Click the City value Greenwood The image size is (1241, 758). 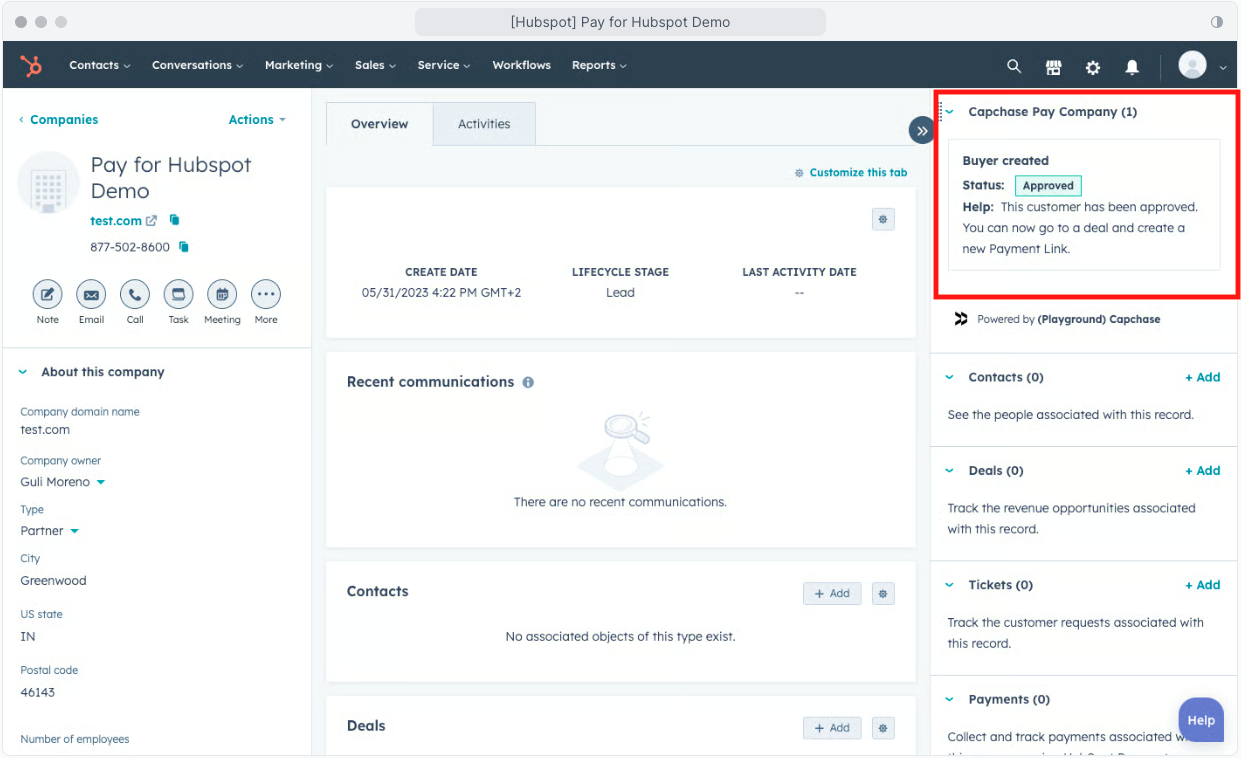tap(53, 581)
